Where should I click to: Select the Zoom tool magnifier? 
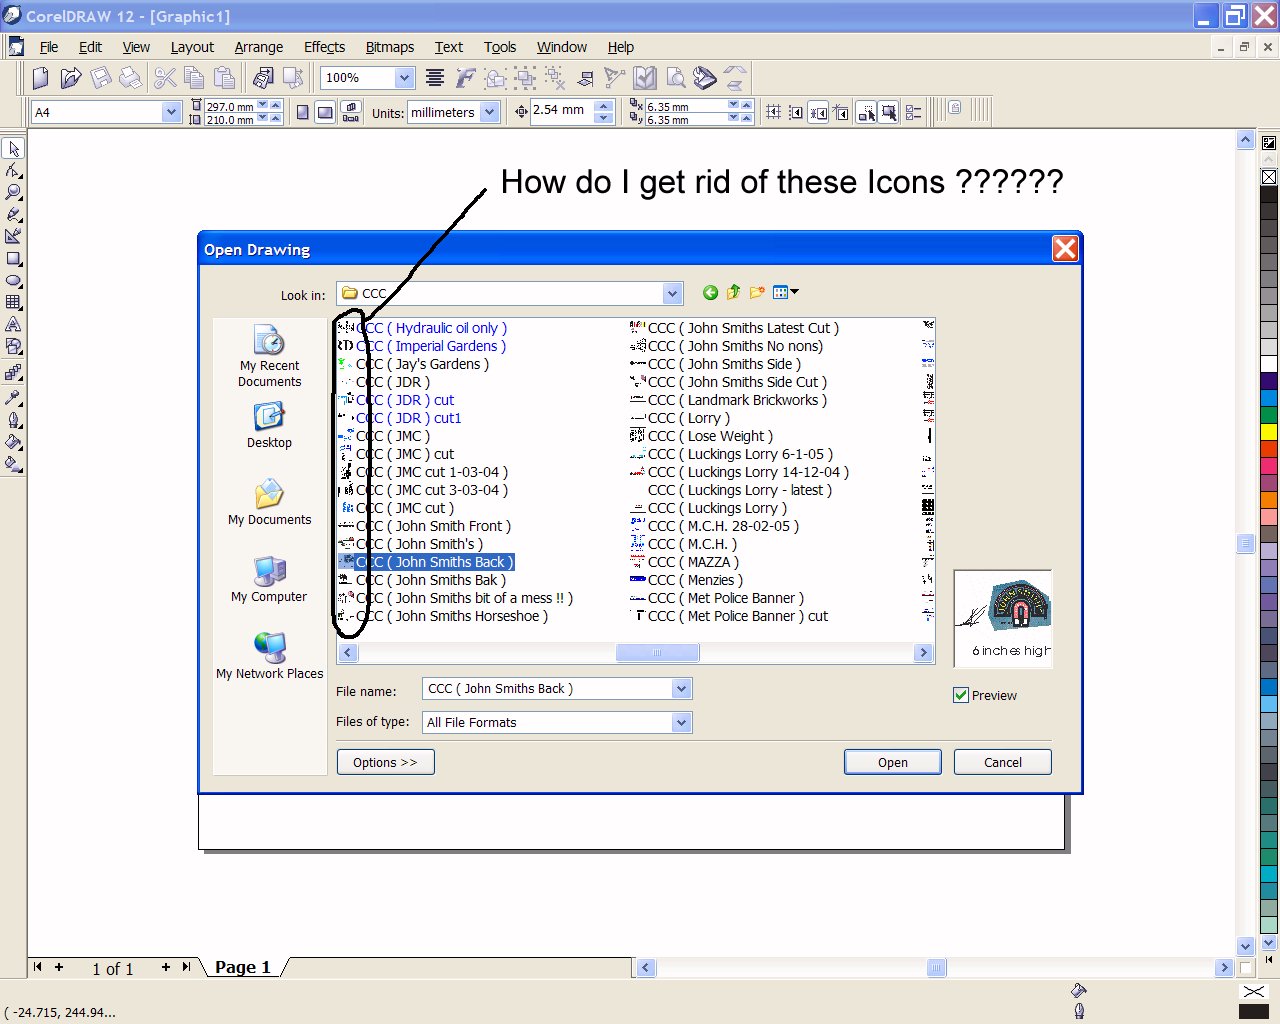13,192
